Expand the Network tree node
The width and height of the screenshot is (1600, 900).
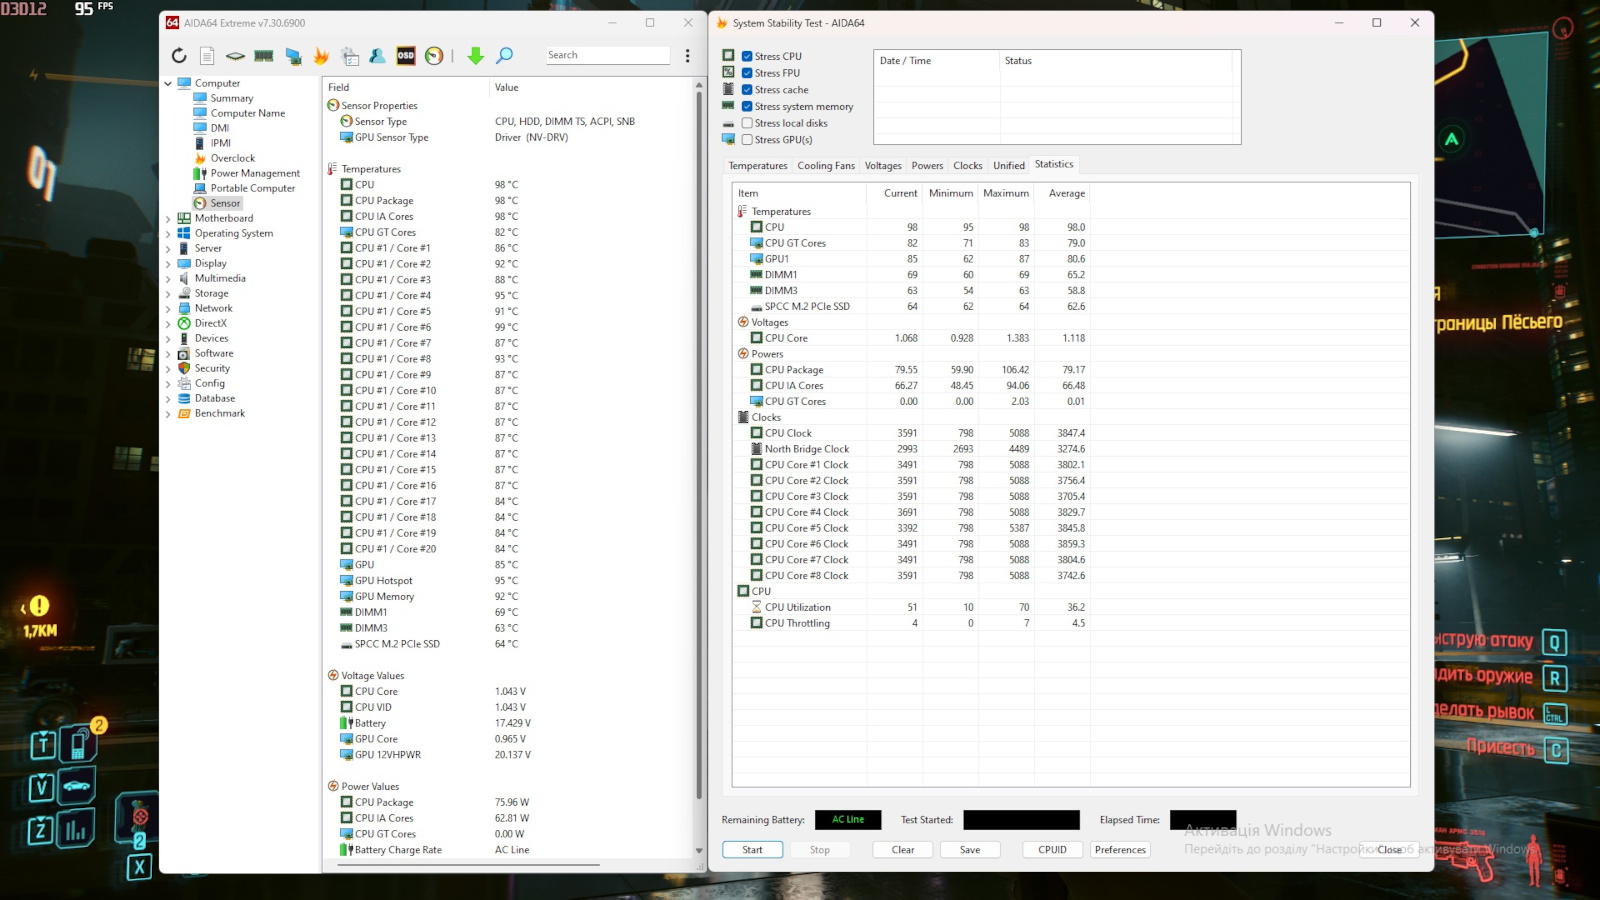[x=168, y=308]
